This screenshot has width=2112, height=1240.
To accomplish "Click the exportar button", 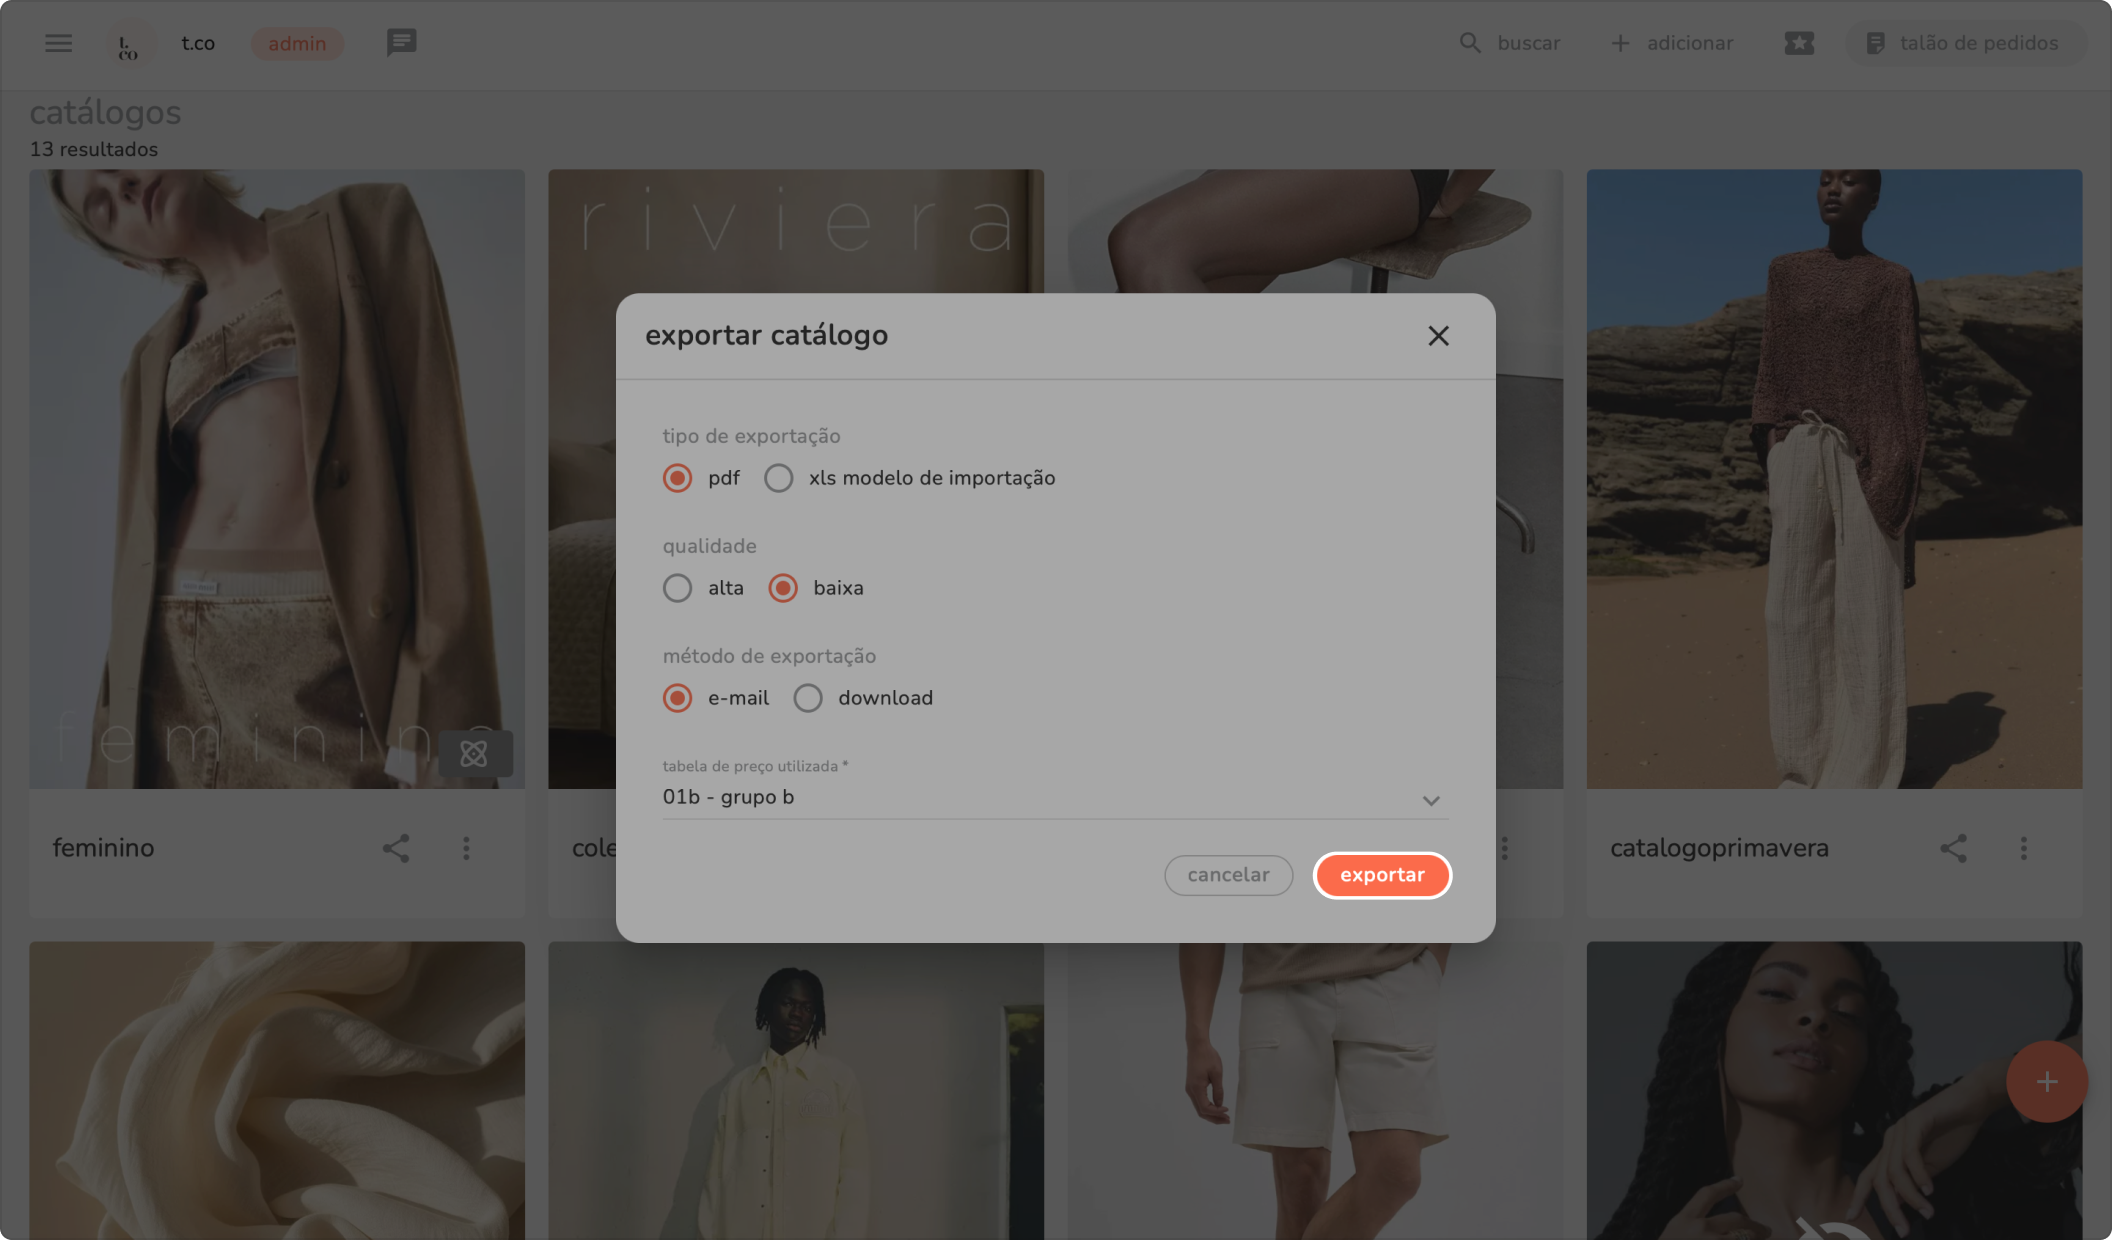I will point(1382,875).
